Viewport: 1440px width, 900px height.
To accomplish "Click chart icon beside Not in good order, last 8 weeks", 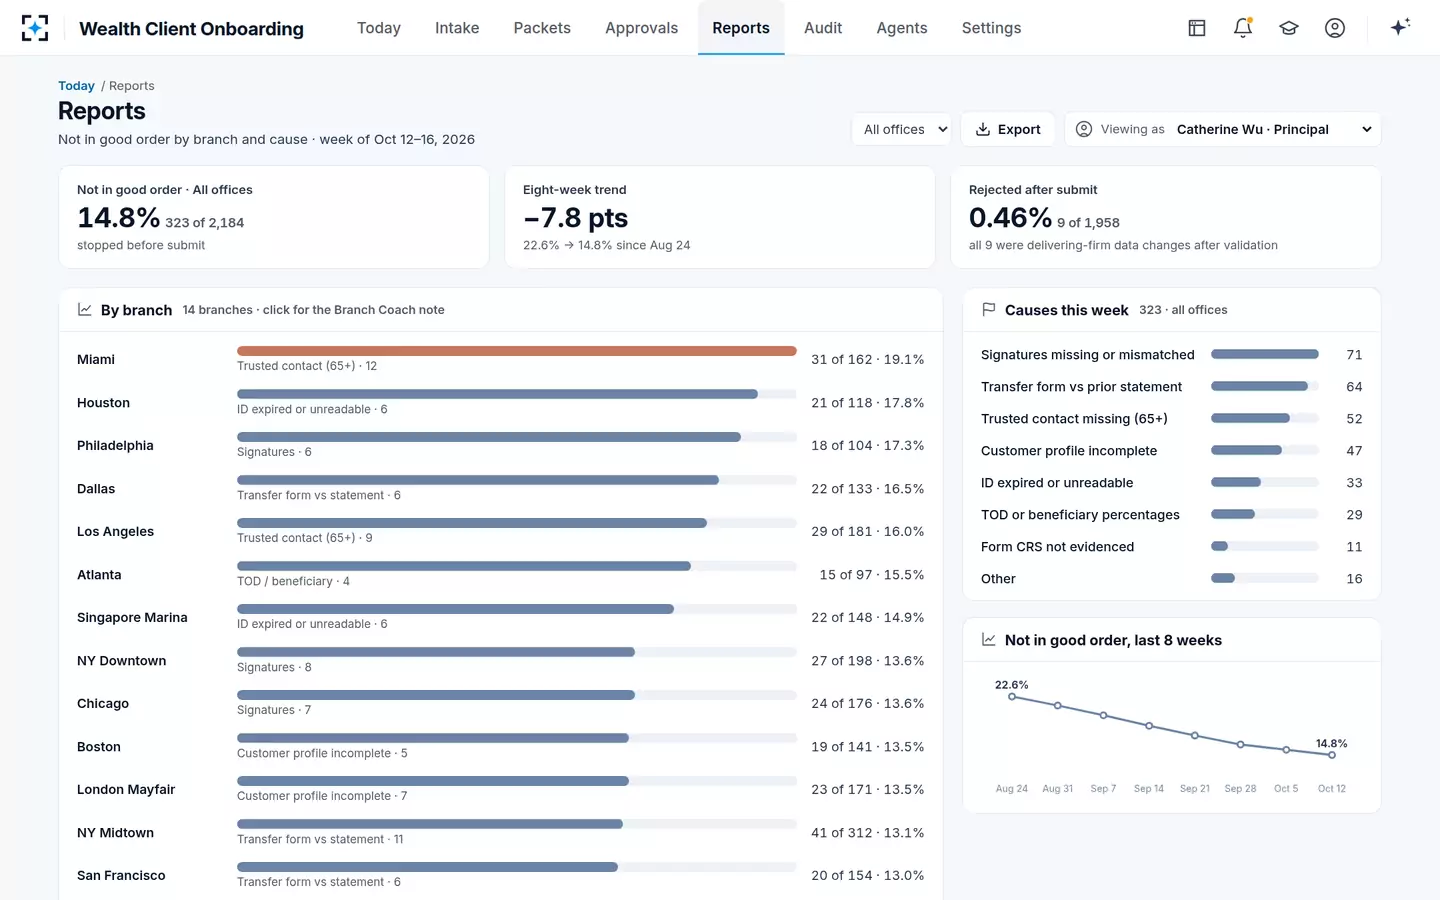I will point(989,640).
